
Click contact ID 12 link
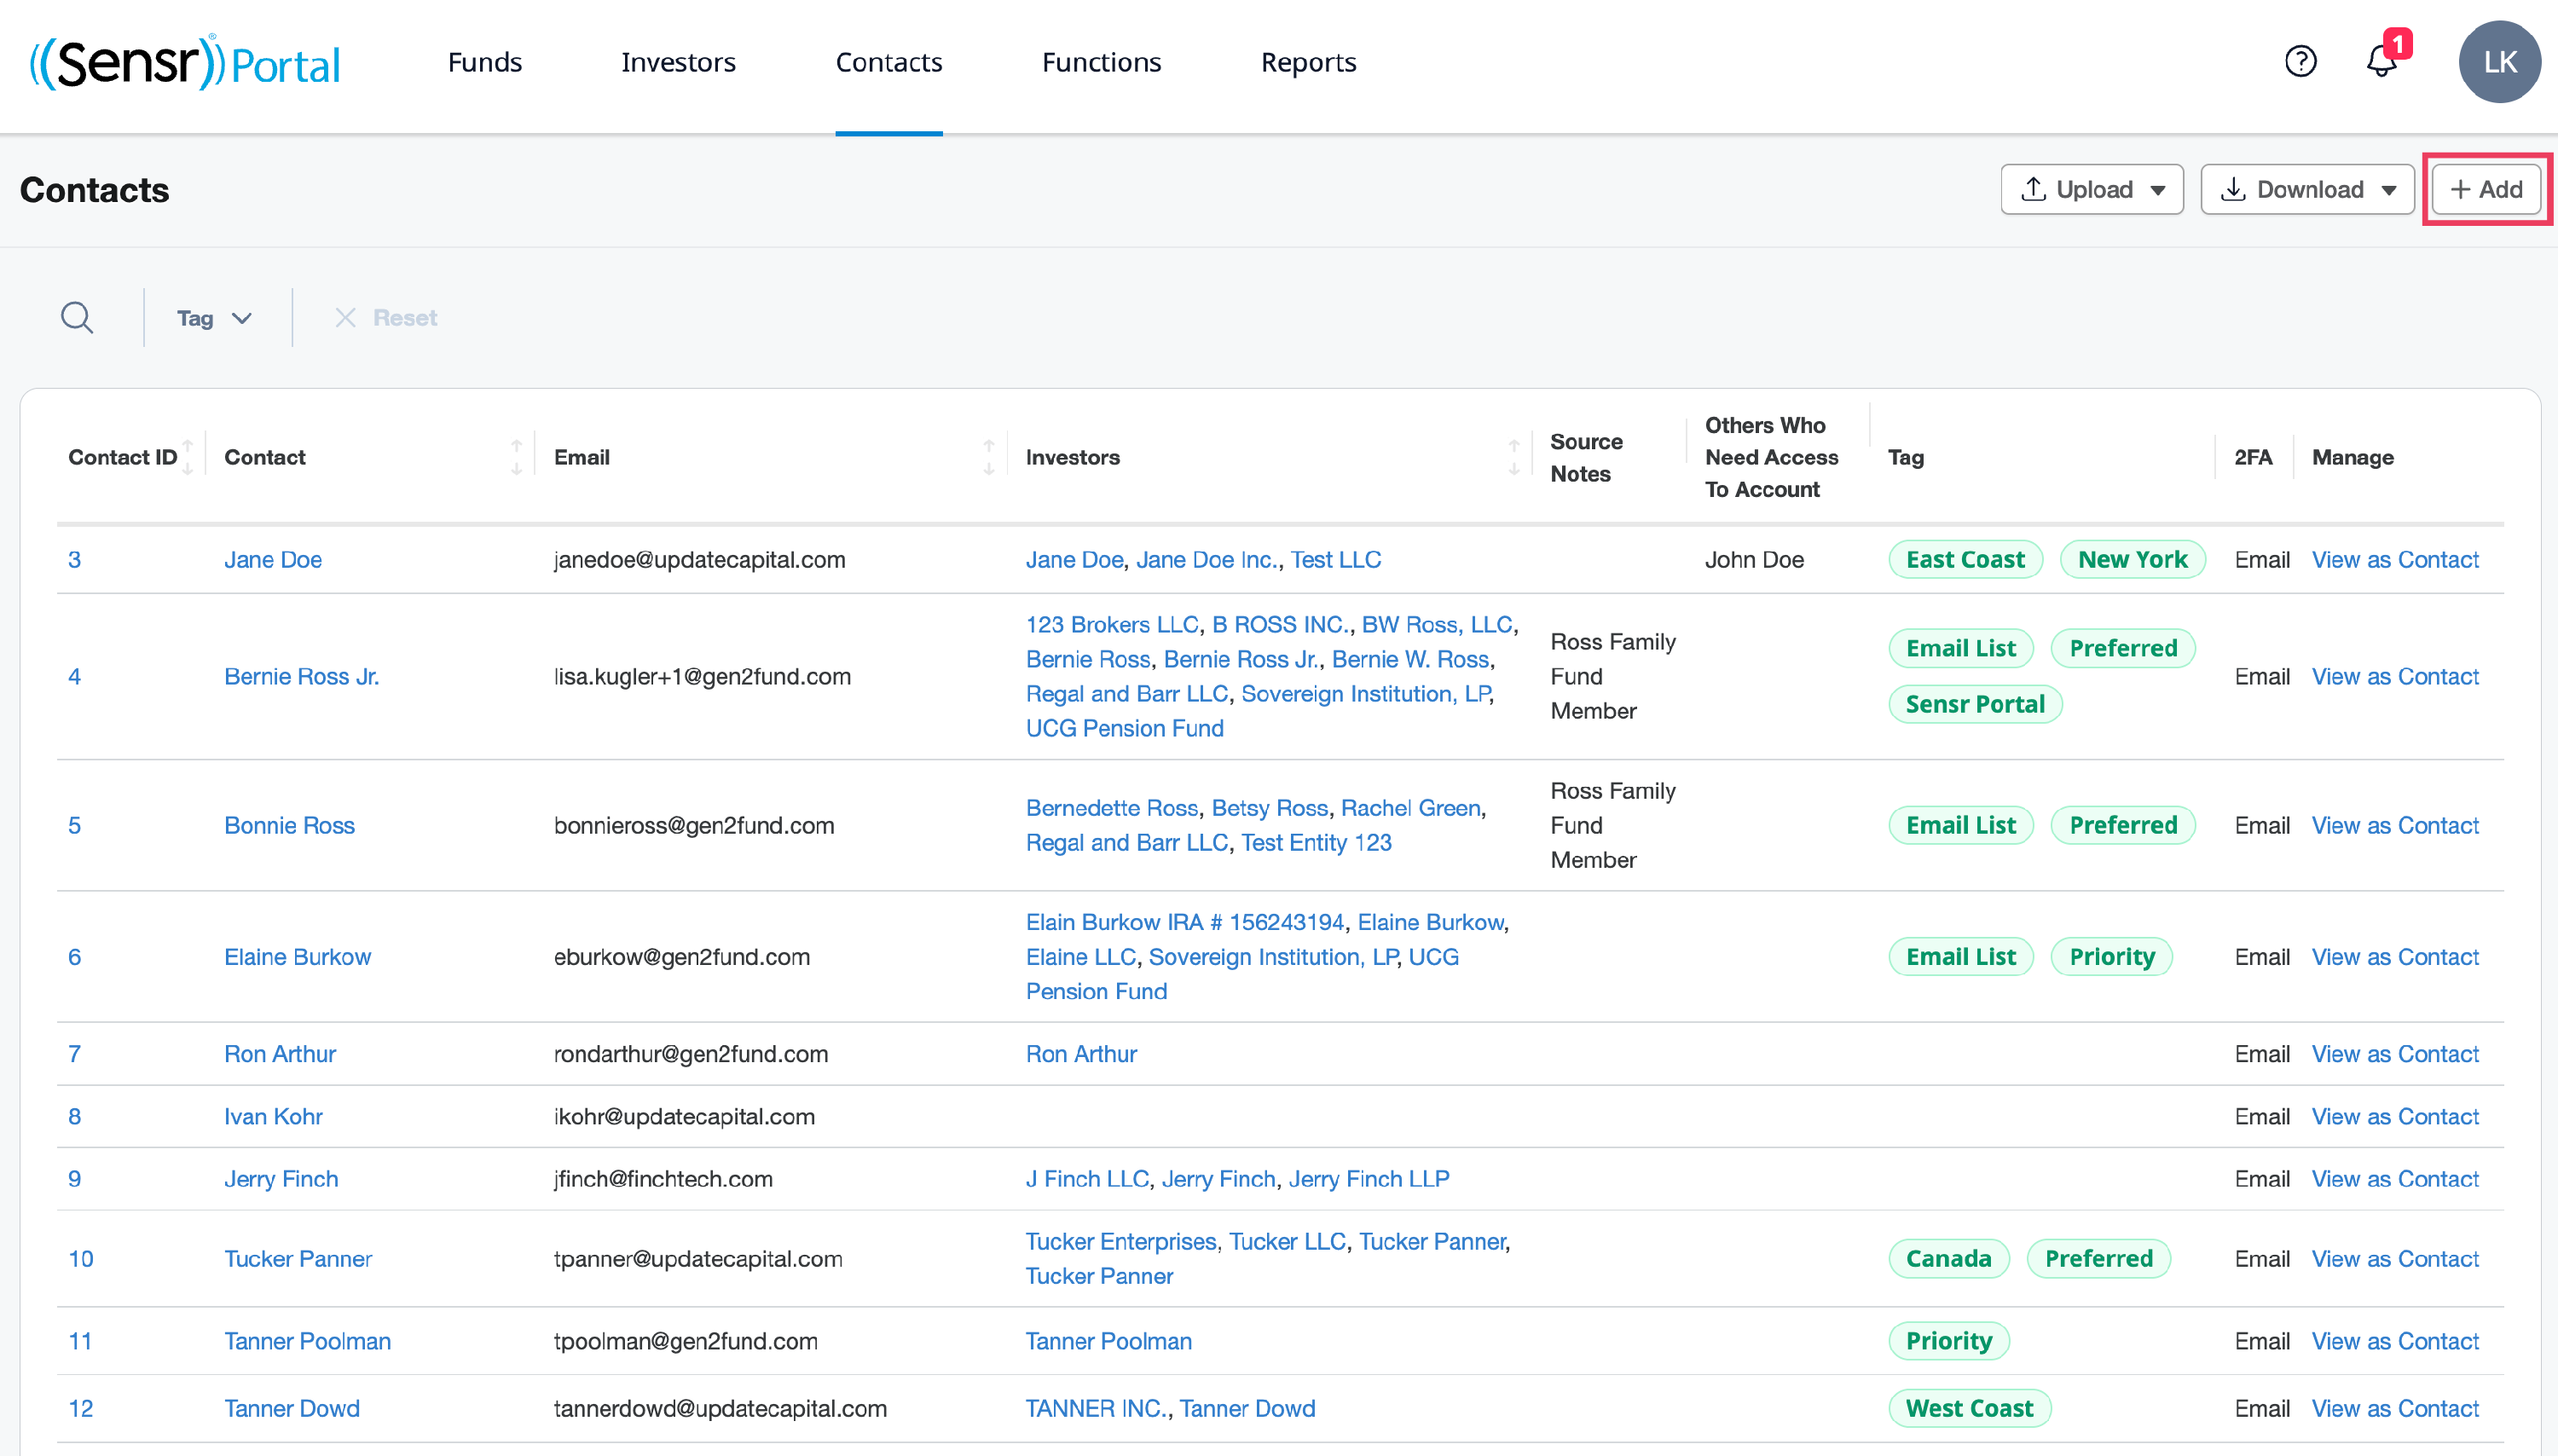pos(80,1409)
